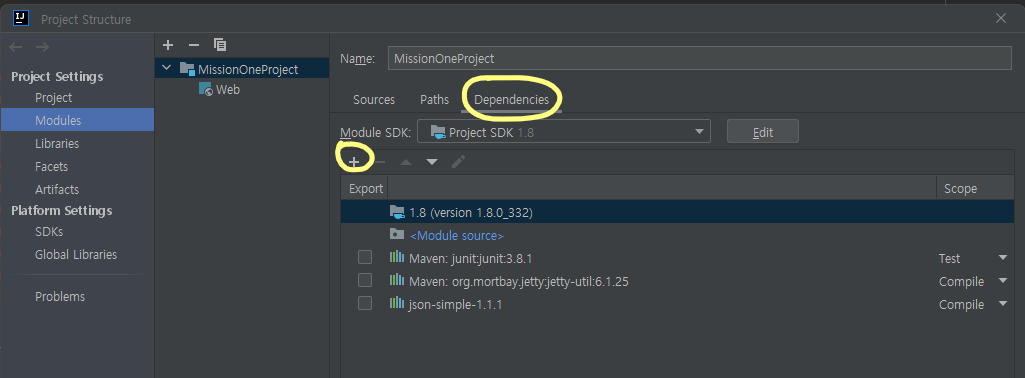Select the MissionOneProject module tree item

point(242,69)
